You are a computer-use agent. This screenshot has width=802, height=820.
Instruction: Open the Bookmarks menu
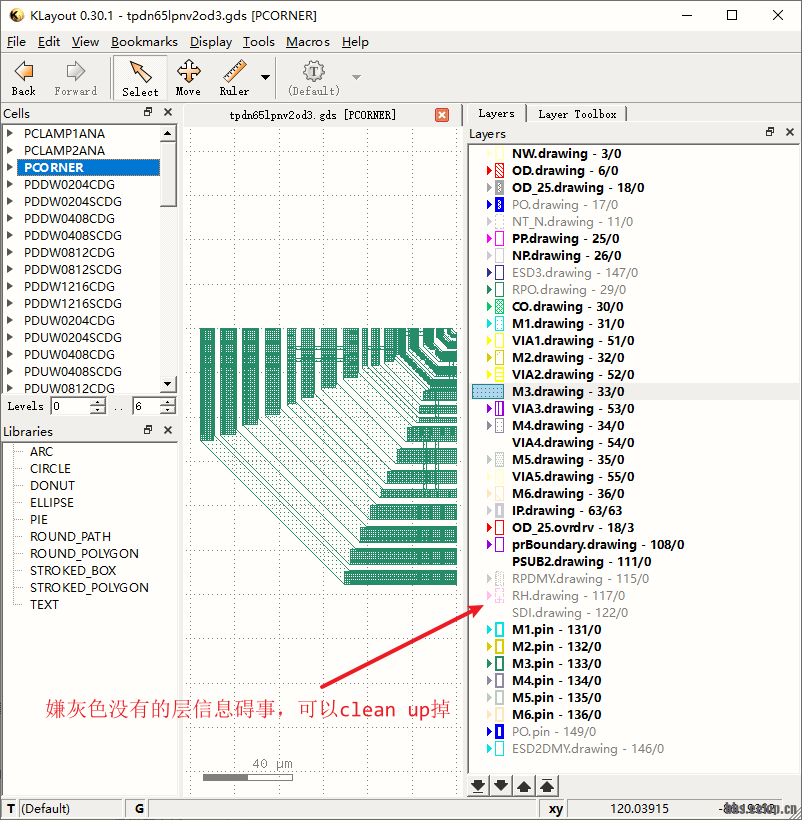[x=144, y=42]
